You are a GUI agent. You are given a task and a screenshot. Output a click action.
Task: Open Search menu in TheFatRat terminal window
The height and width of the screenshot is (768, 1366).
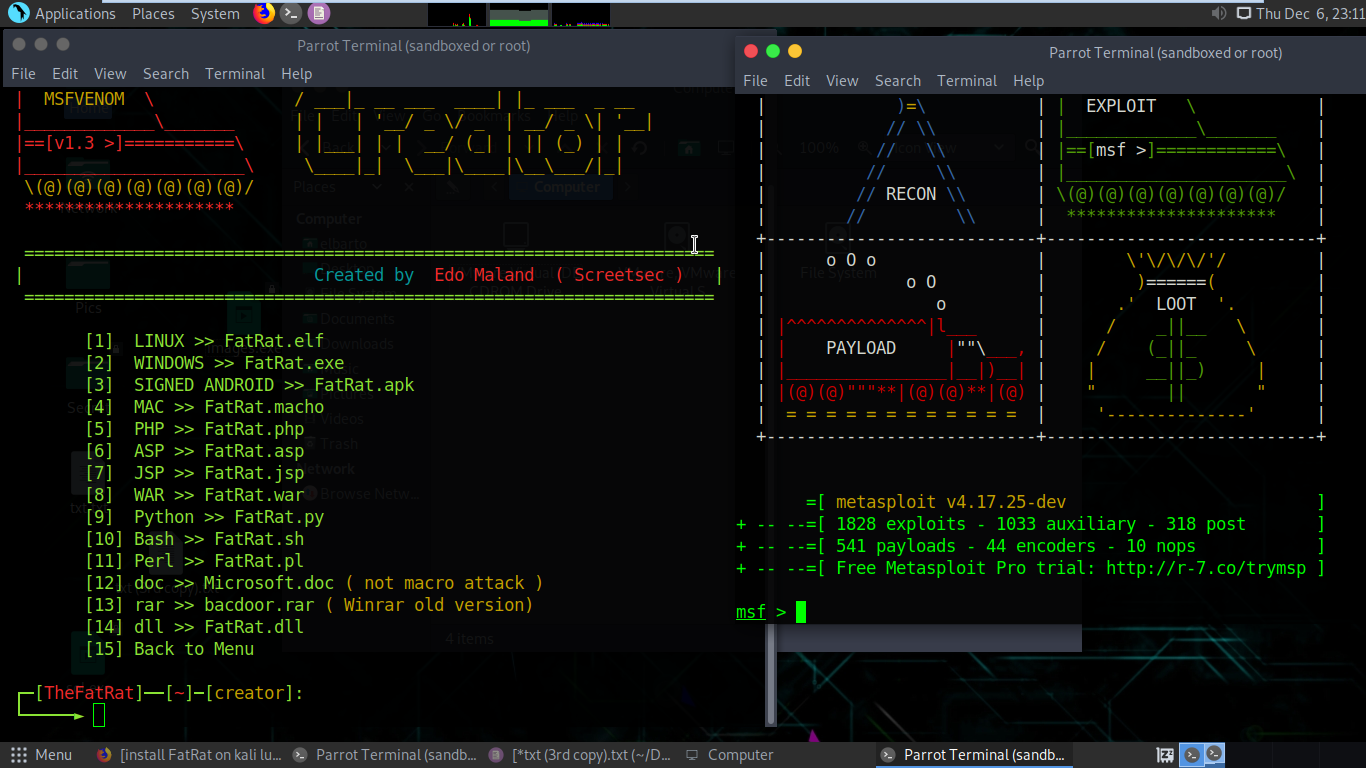tap(166, 74)
